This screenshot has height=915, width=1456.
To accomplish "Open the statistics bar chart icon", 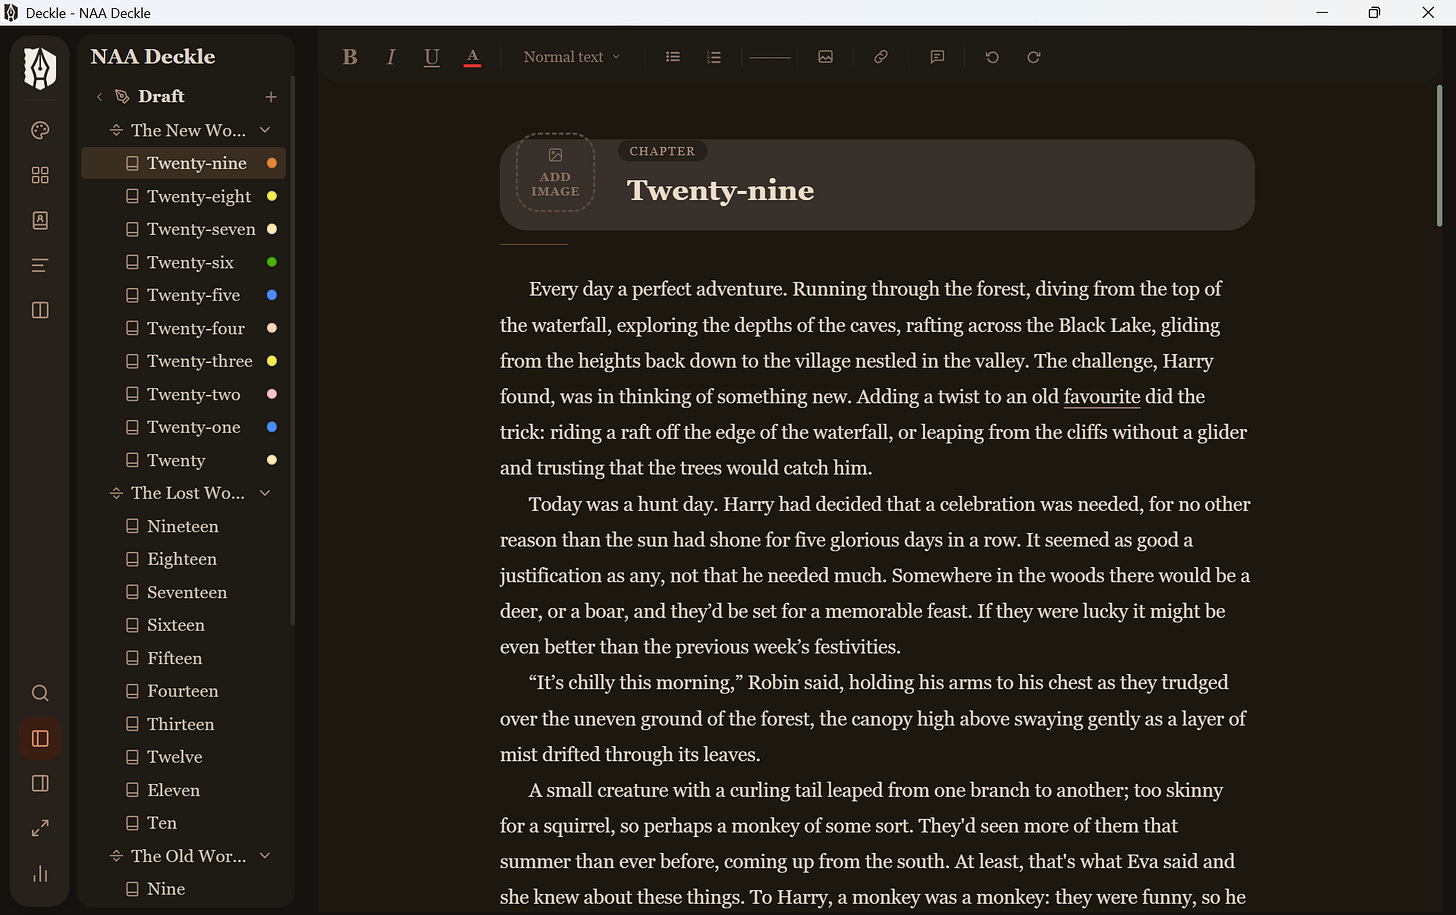I will (40, 873).
